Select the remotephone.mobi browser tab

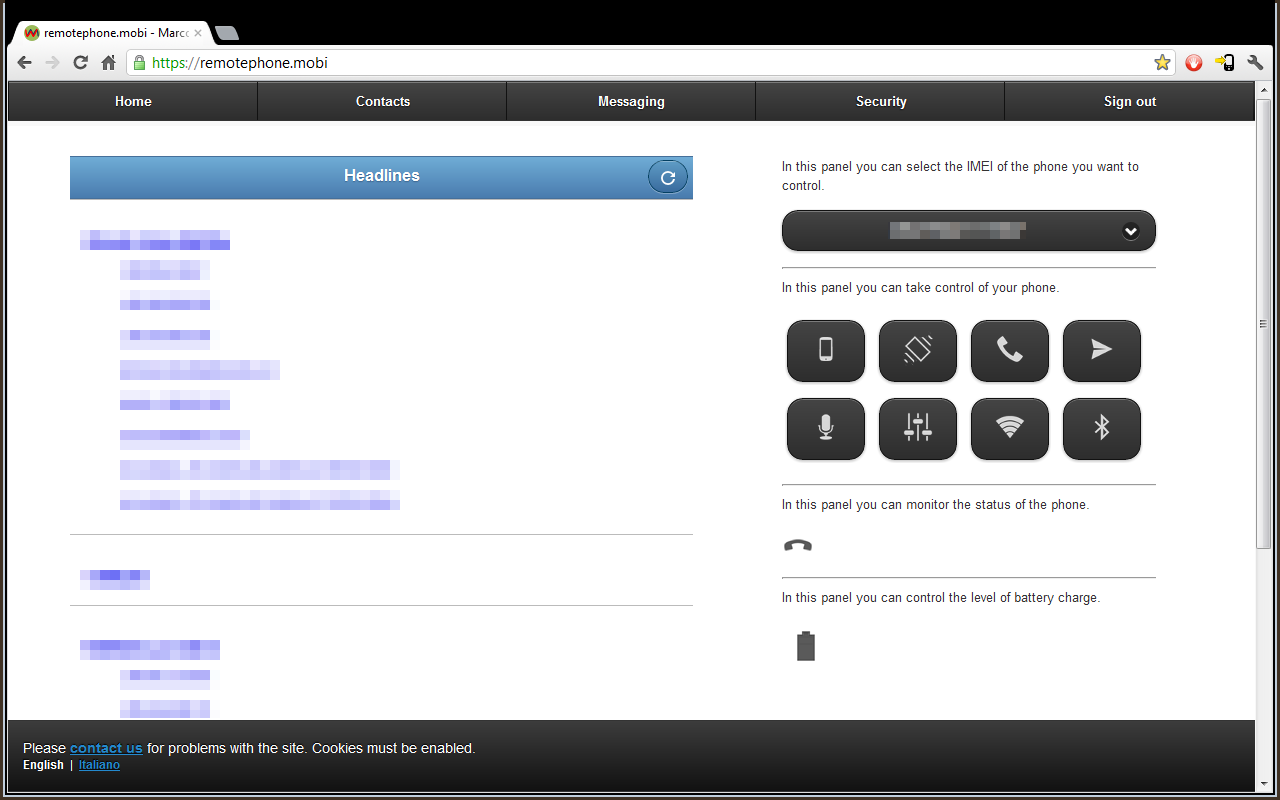112,33
